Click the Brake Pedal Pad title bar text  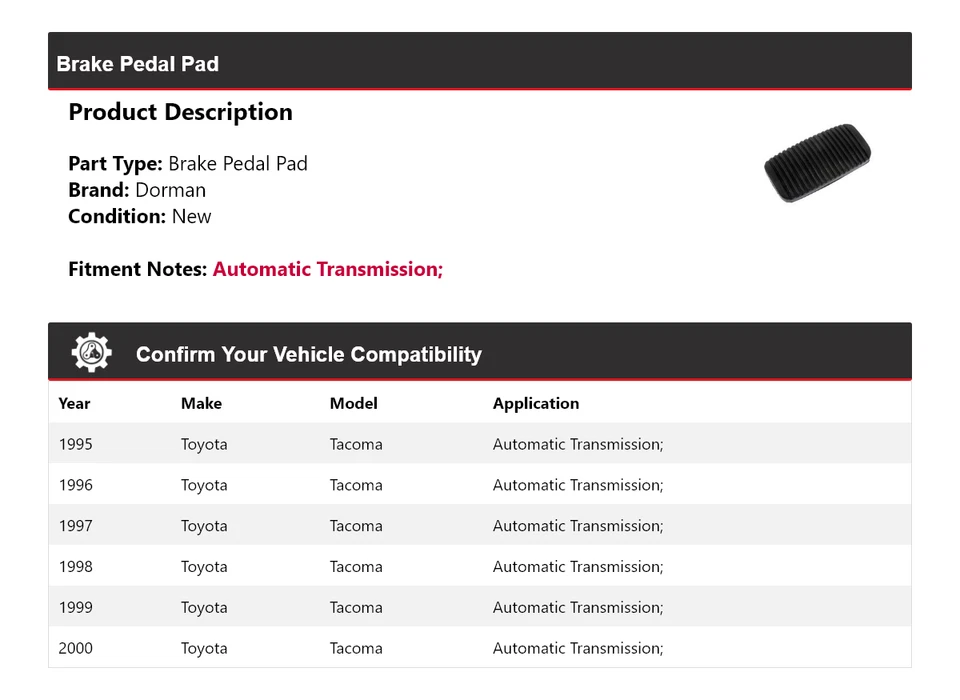point(138,64)
